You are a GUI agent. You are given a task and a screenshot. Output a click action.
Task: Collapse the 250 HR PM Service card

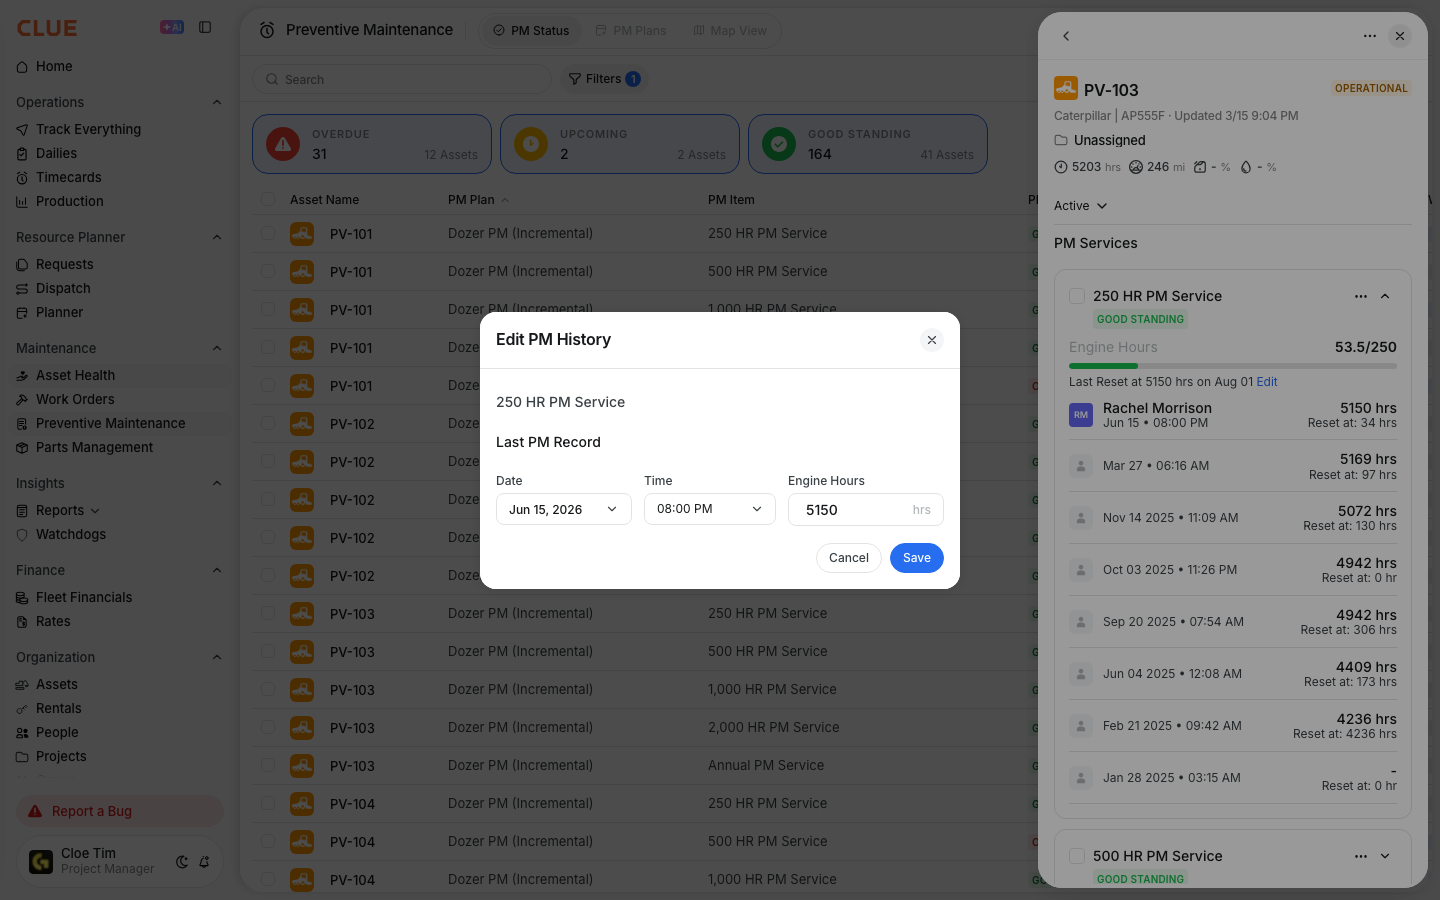coord(1385,296)
